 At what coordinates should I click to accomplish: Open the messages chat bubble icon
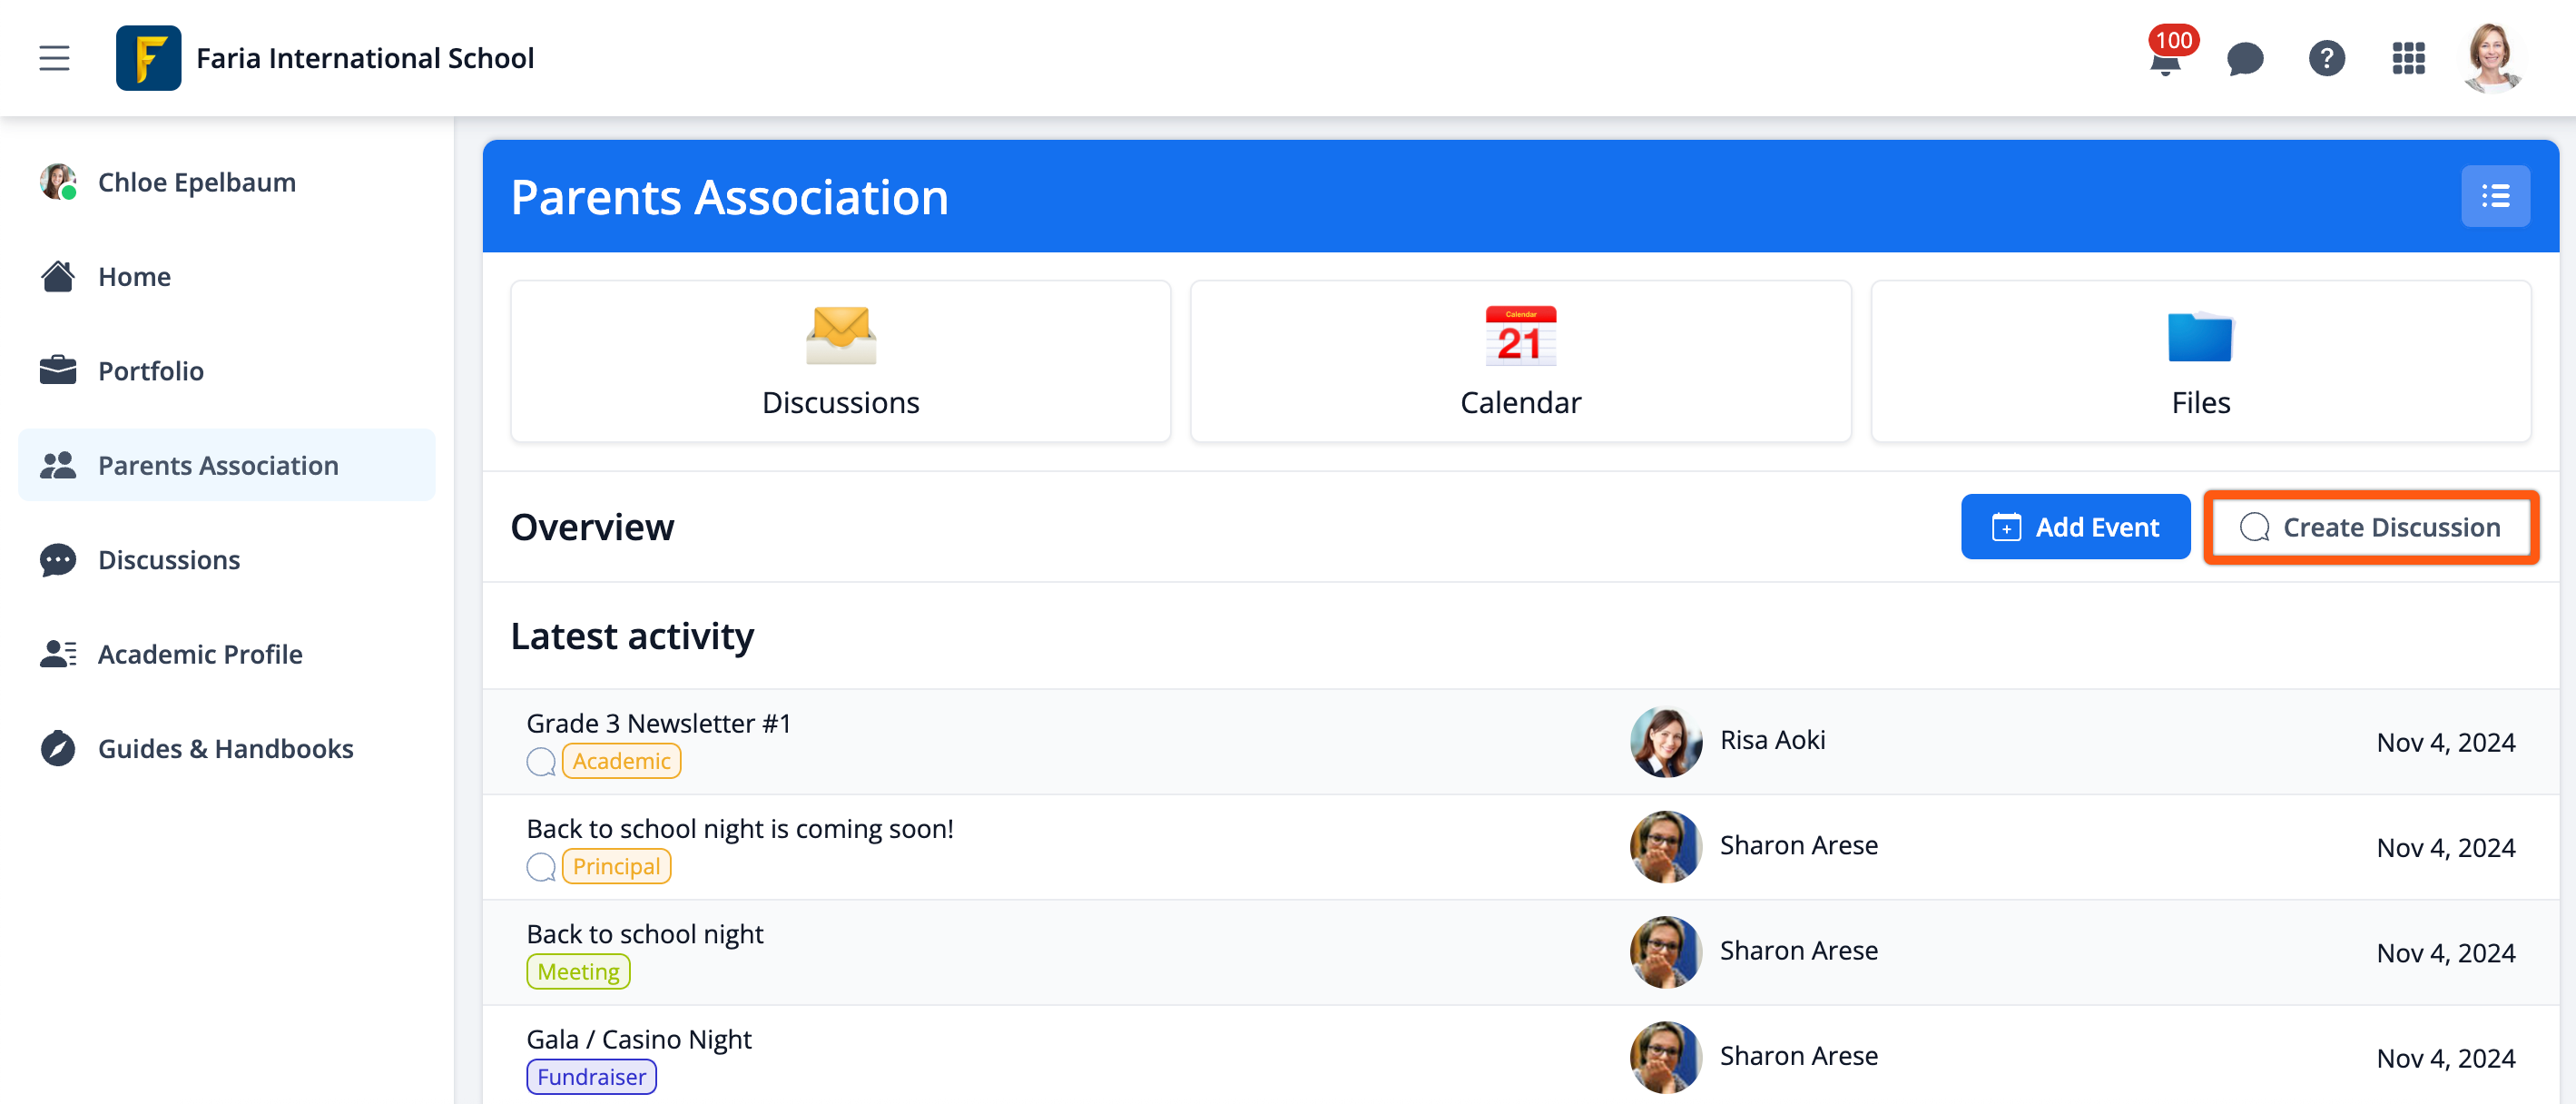coord(2245,59)
